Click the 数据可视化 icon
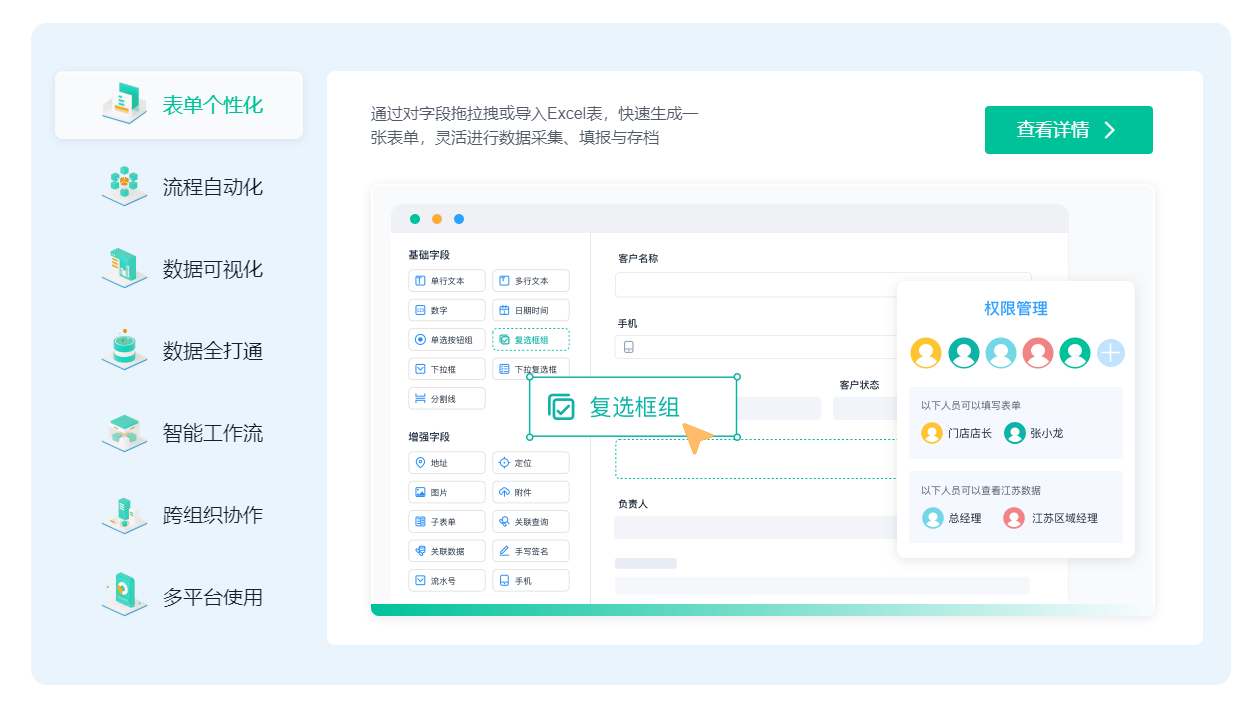The image size is (1260, 703). pyautogui.click(x=124, y=267)
